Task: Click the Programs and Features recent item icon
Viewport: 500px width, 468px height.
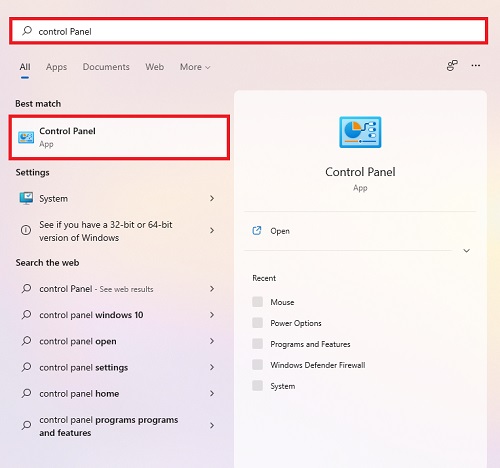Action: 257,344
